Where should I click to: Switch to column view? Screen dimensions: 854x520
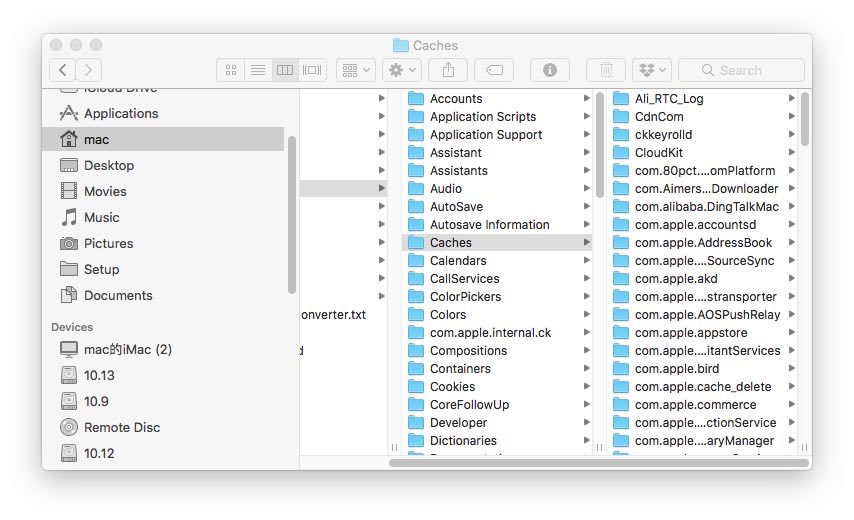pos(285,70)
